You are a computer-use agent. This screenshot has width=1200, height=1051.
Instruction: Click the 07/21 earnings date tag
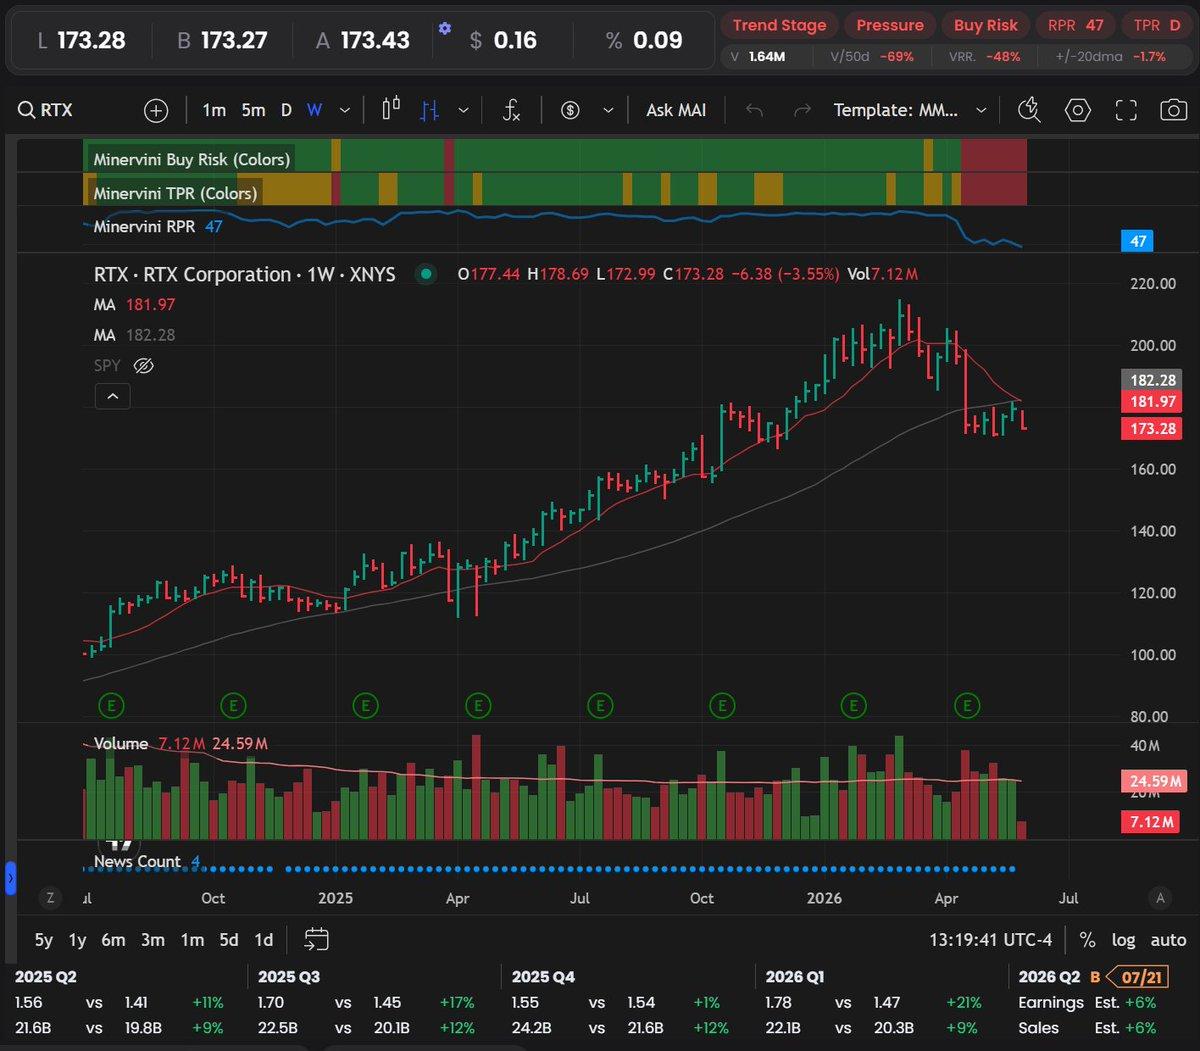point(1136,977)
